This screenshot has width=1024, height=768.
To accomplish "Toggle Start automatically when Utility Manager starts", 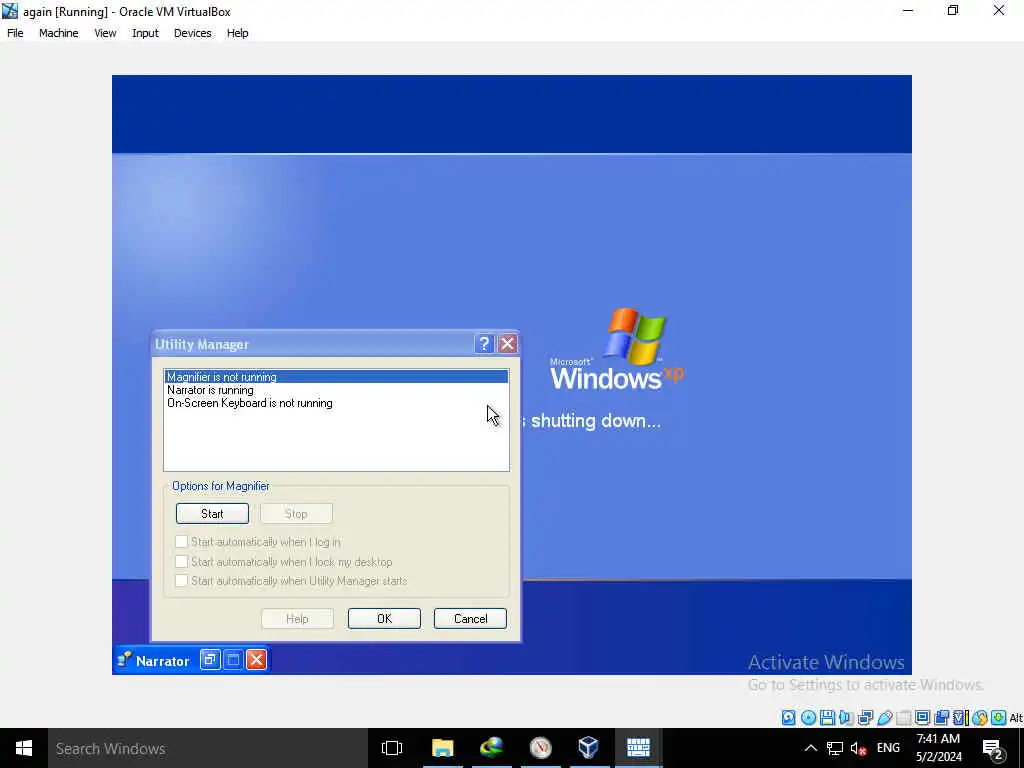I will [x=182, y=581].
